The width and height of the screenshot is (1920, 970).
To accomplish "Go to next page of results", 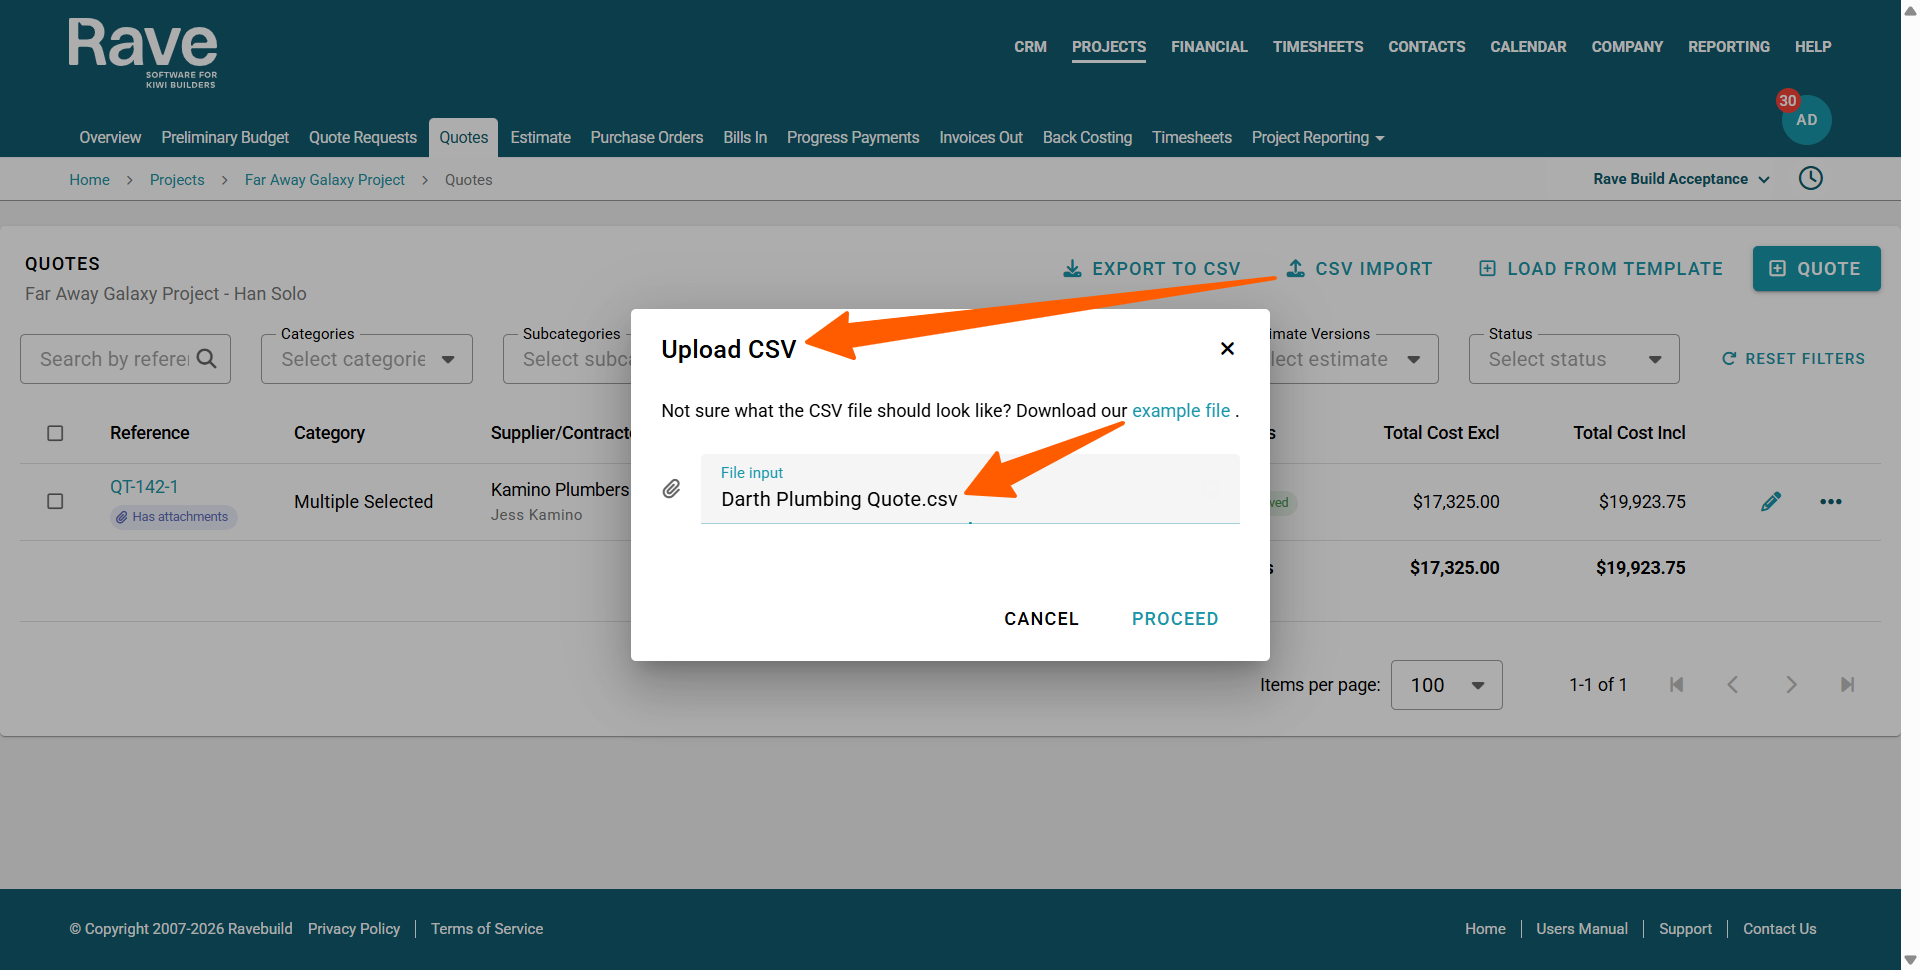I will pyautogui.click(x=1791, y=685).
